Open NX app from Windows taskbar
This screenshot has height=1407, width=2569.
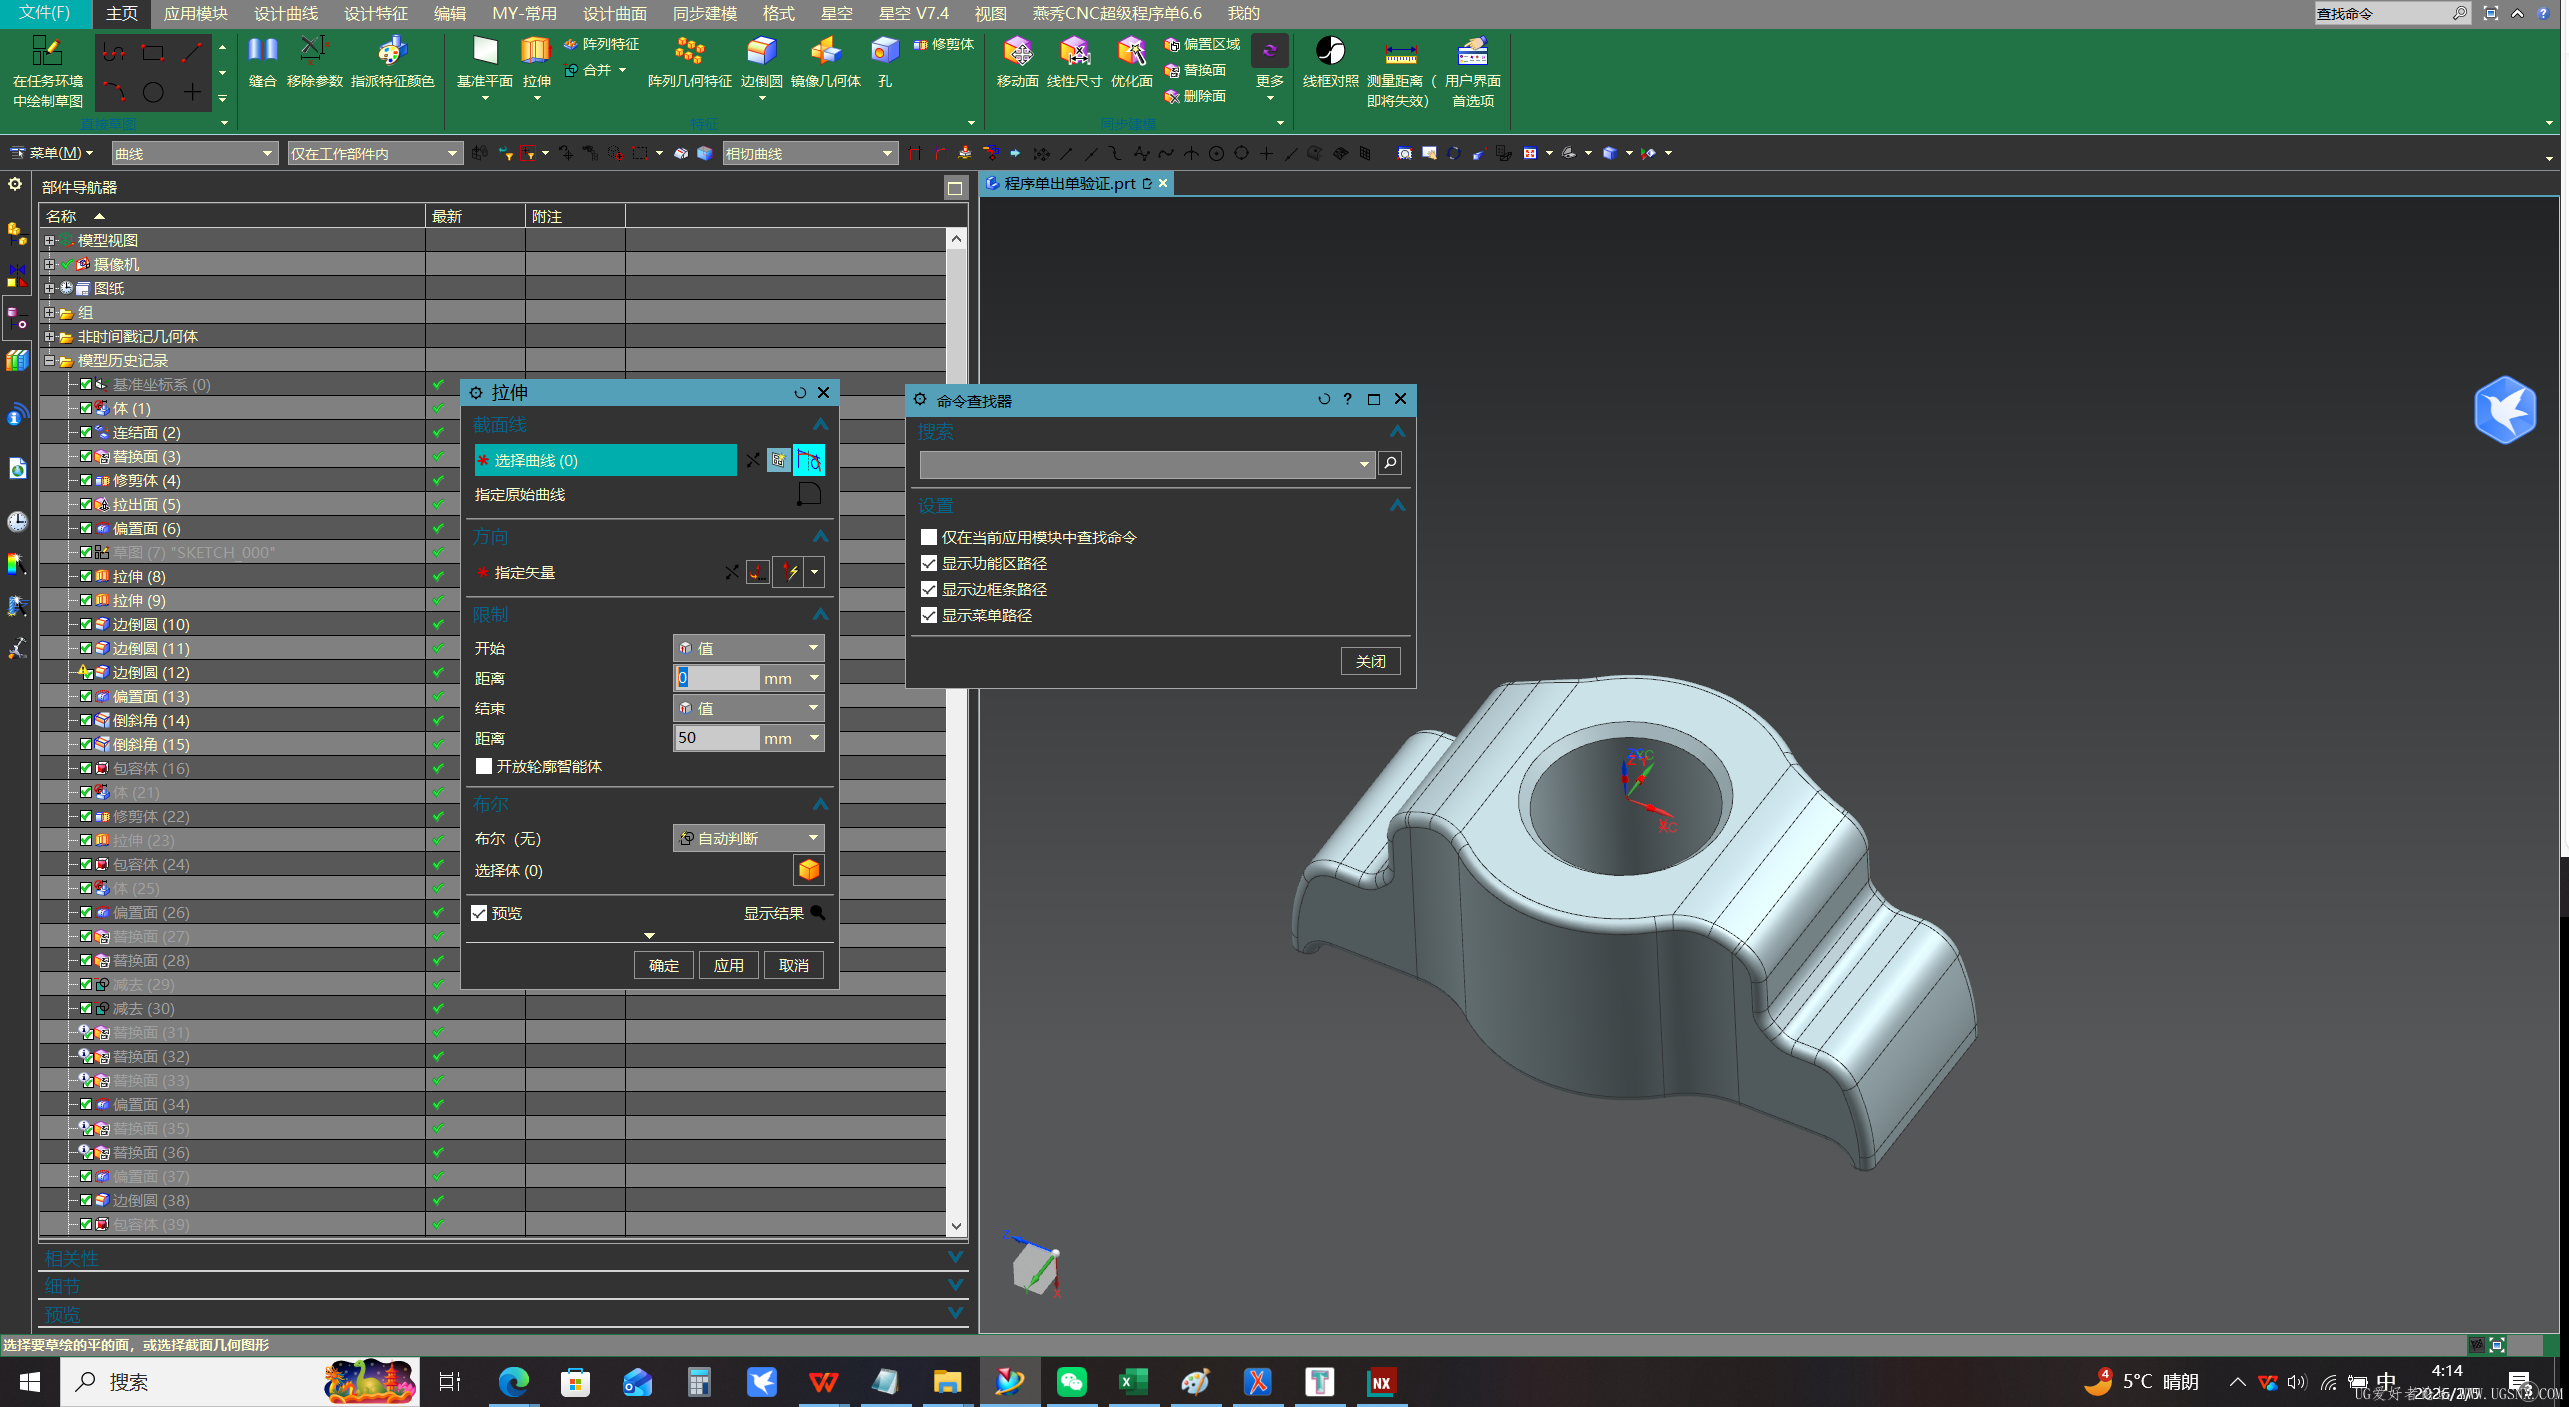click(1381, 1382)
